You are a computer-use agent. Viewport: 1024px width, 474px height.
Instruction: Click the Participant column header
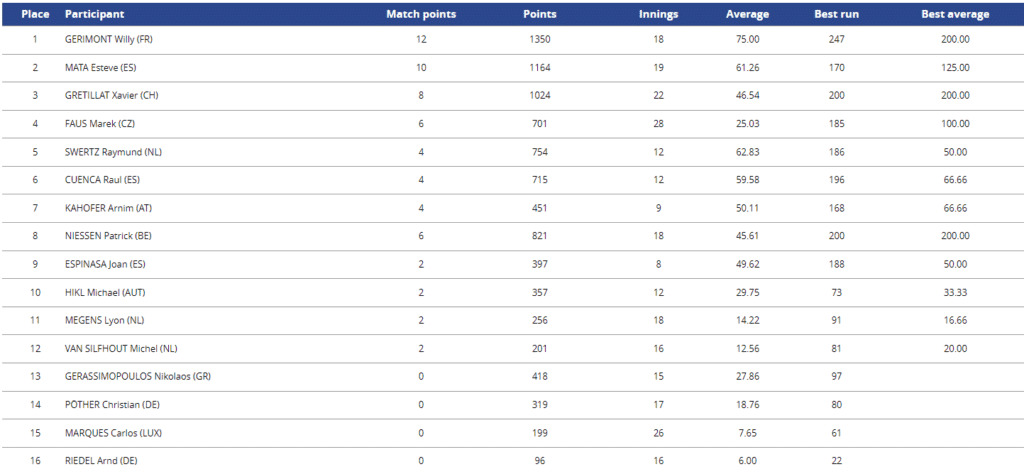tap(95, 14)
